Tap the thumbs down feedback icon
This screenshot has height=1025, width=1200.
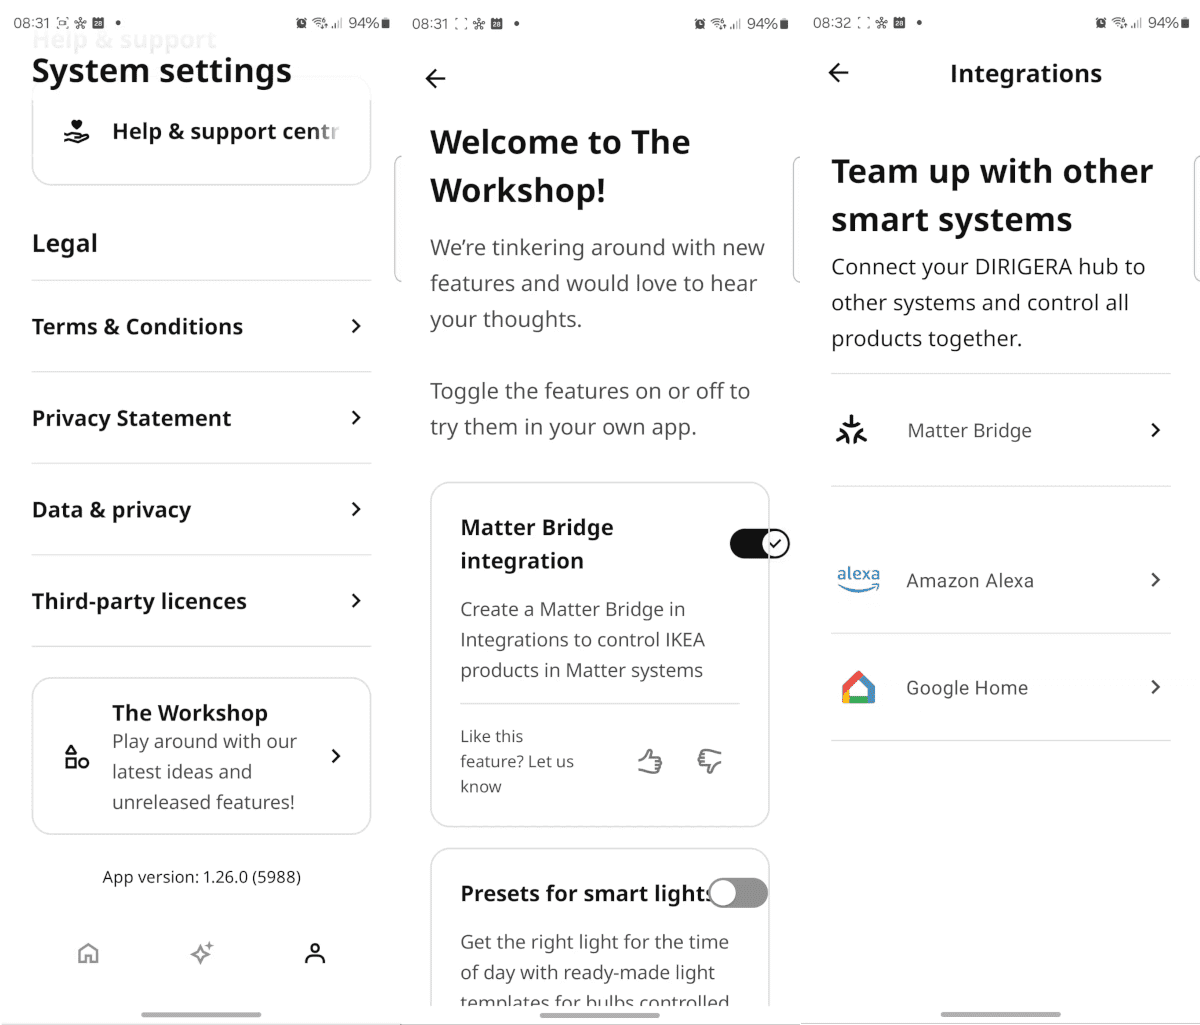click(x=709, y=762)
